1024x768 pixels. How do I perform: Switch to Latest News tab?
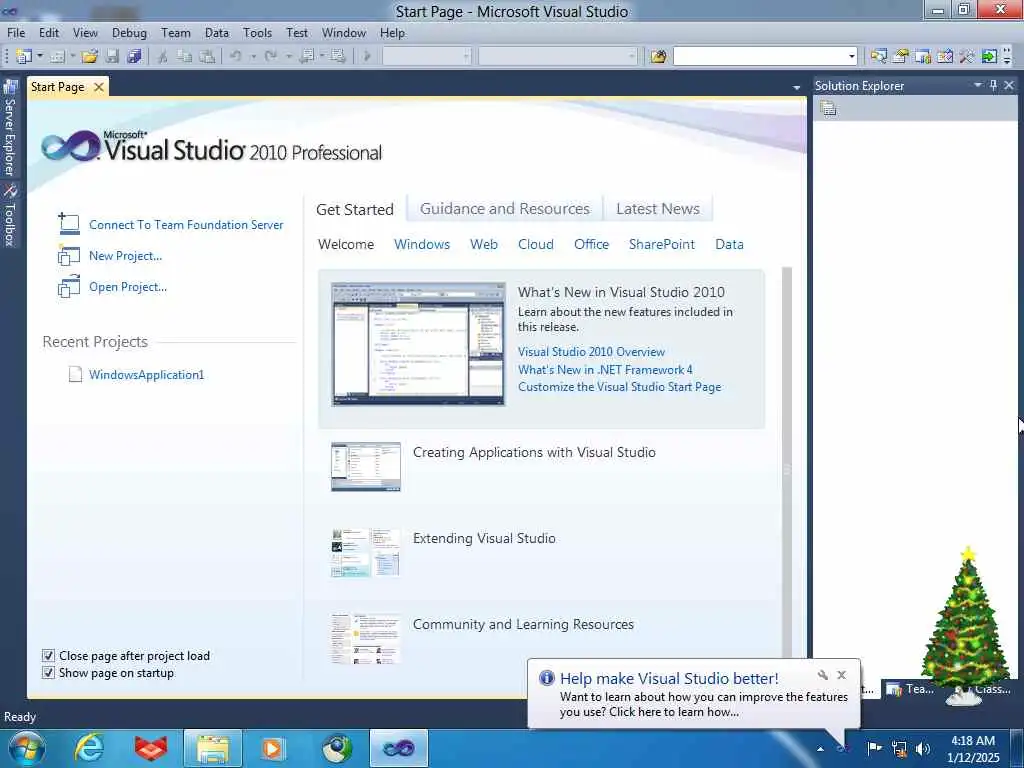[658, 208]
